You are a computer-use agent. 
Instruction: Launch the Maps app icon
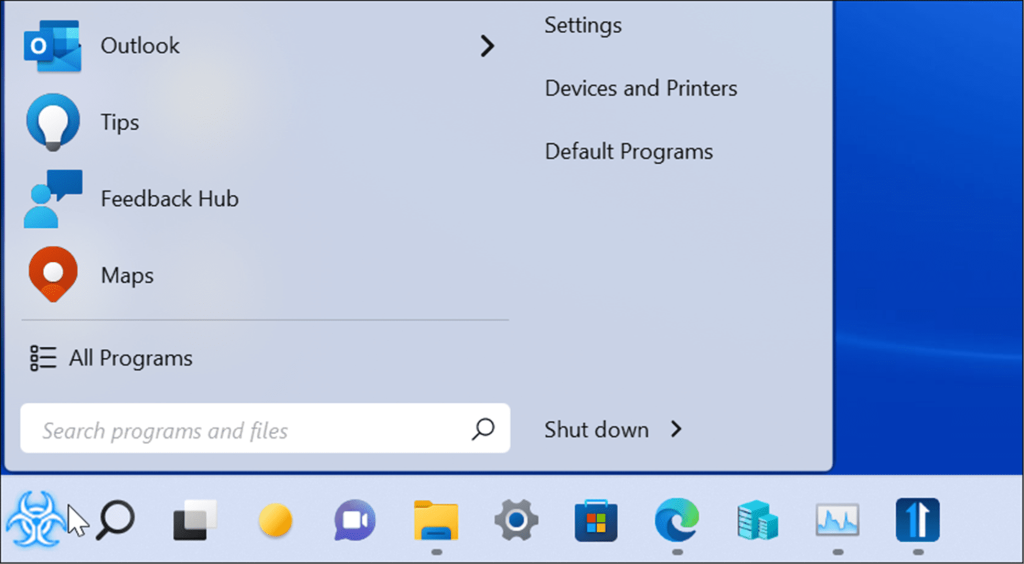53,275
